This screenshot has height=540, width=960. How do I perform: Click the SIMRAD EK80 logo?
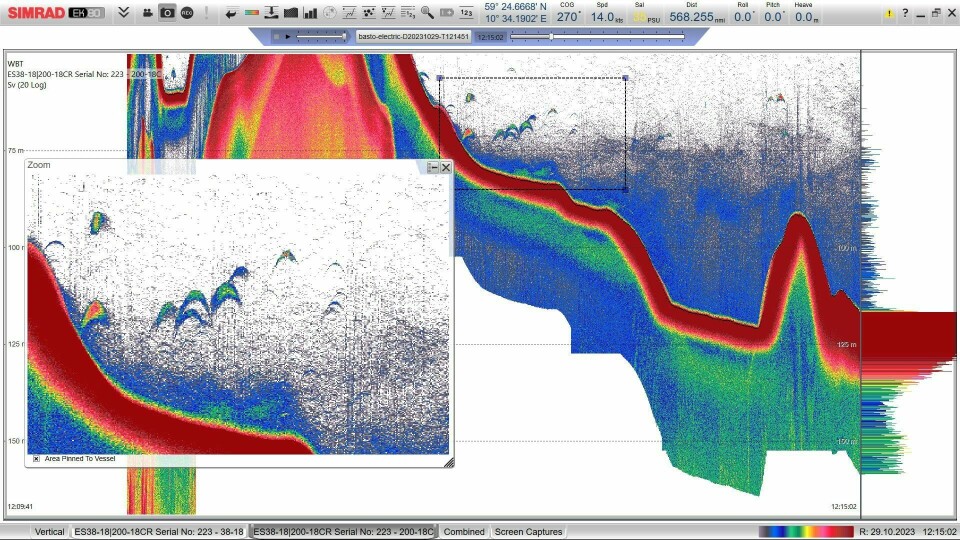56,13
